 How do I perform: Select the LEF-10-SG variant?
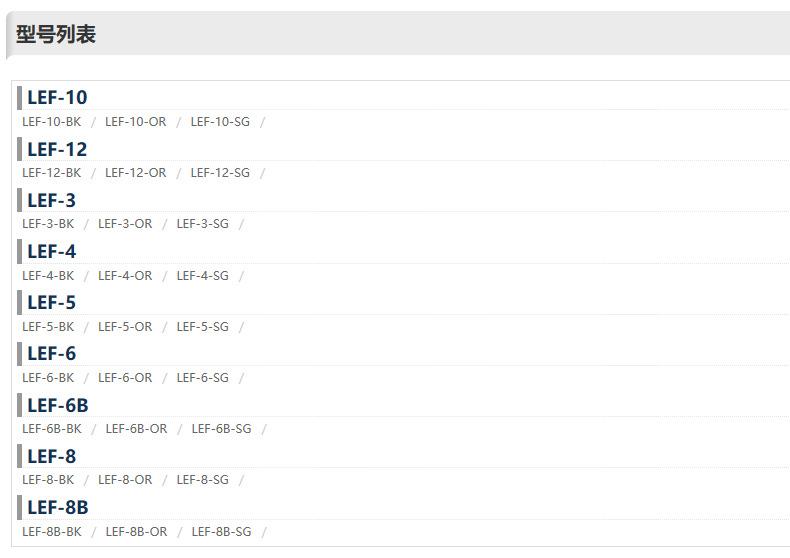[220, 122]
